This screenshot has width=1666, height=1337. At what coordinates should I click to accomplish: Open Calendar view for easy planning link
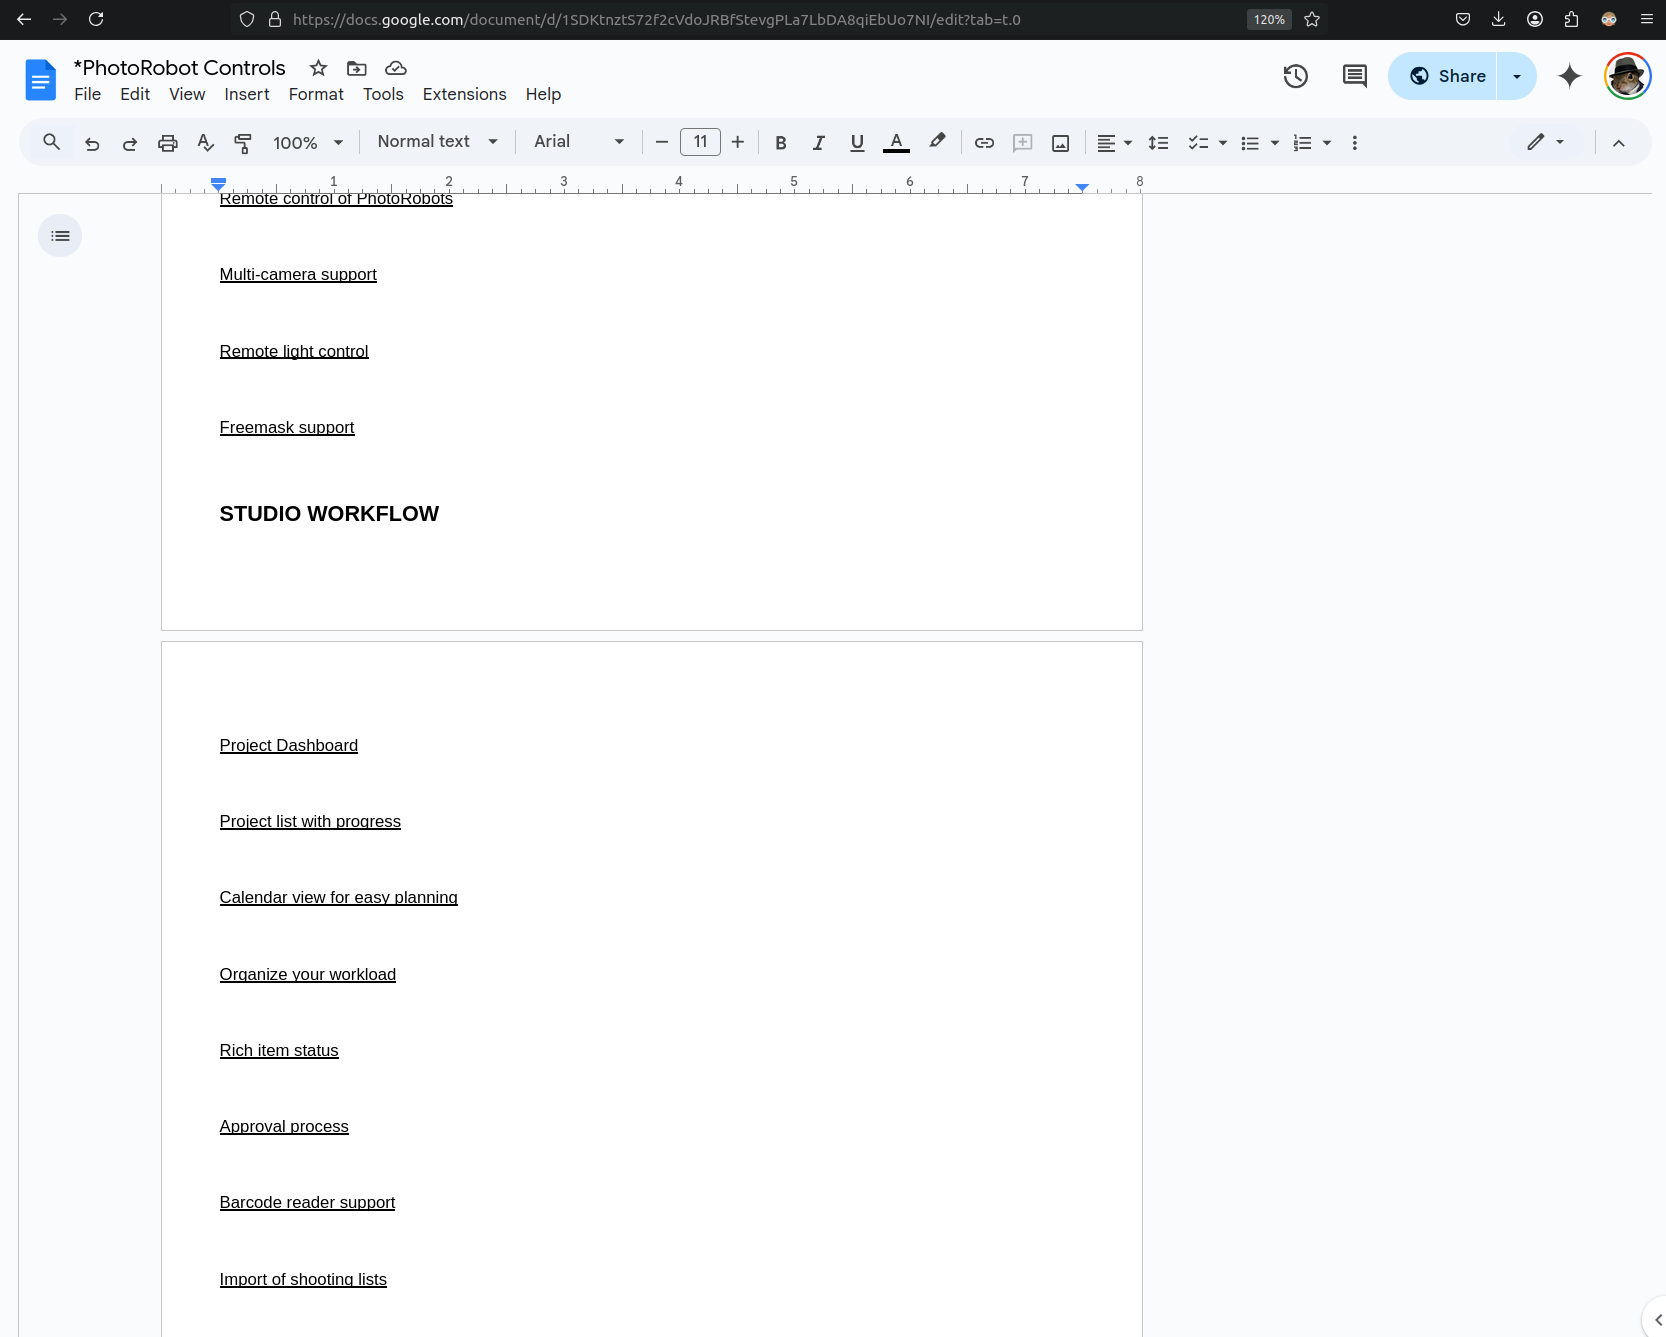[x=339, y=897]
